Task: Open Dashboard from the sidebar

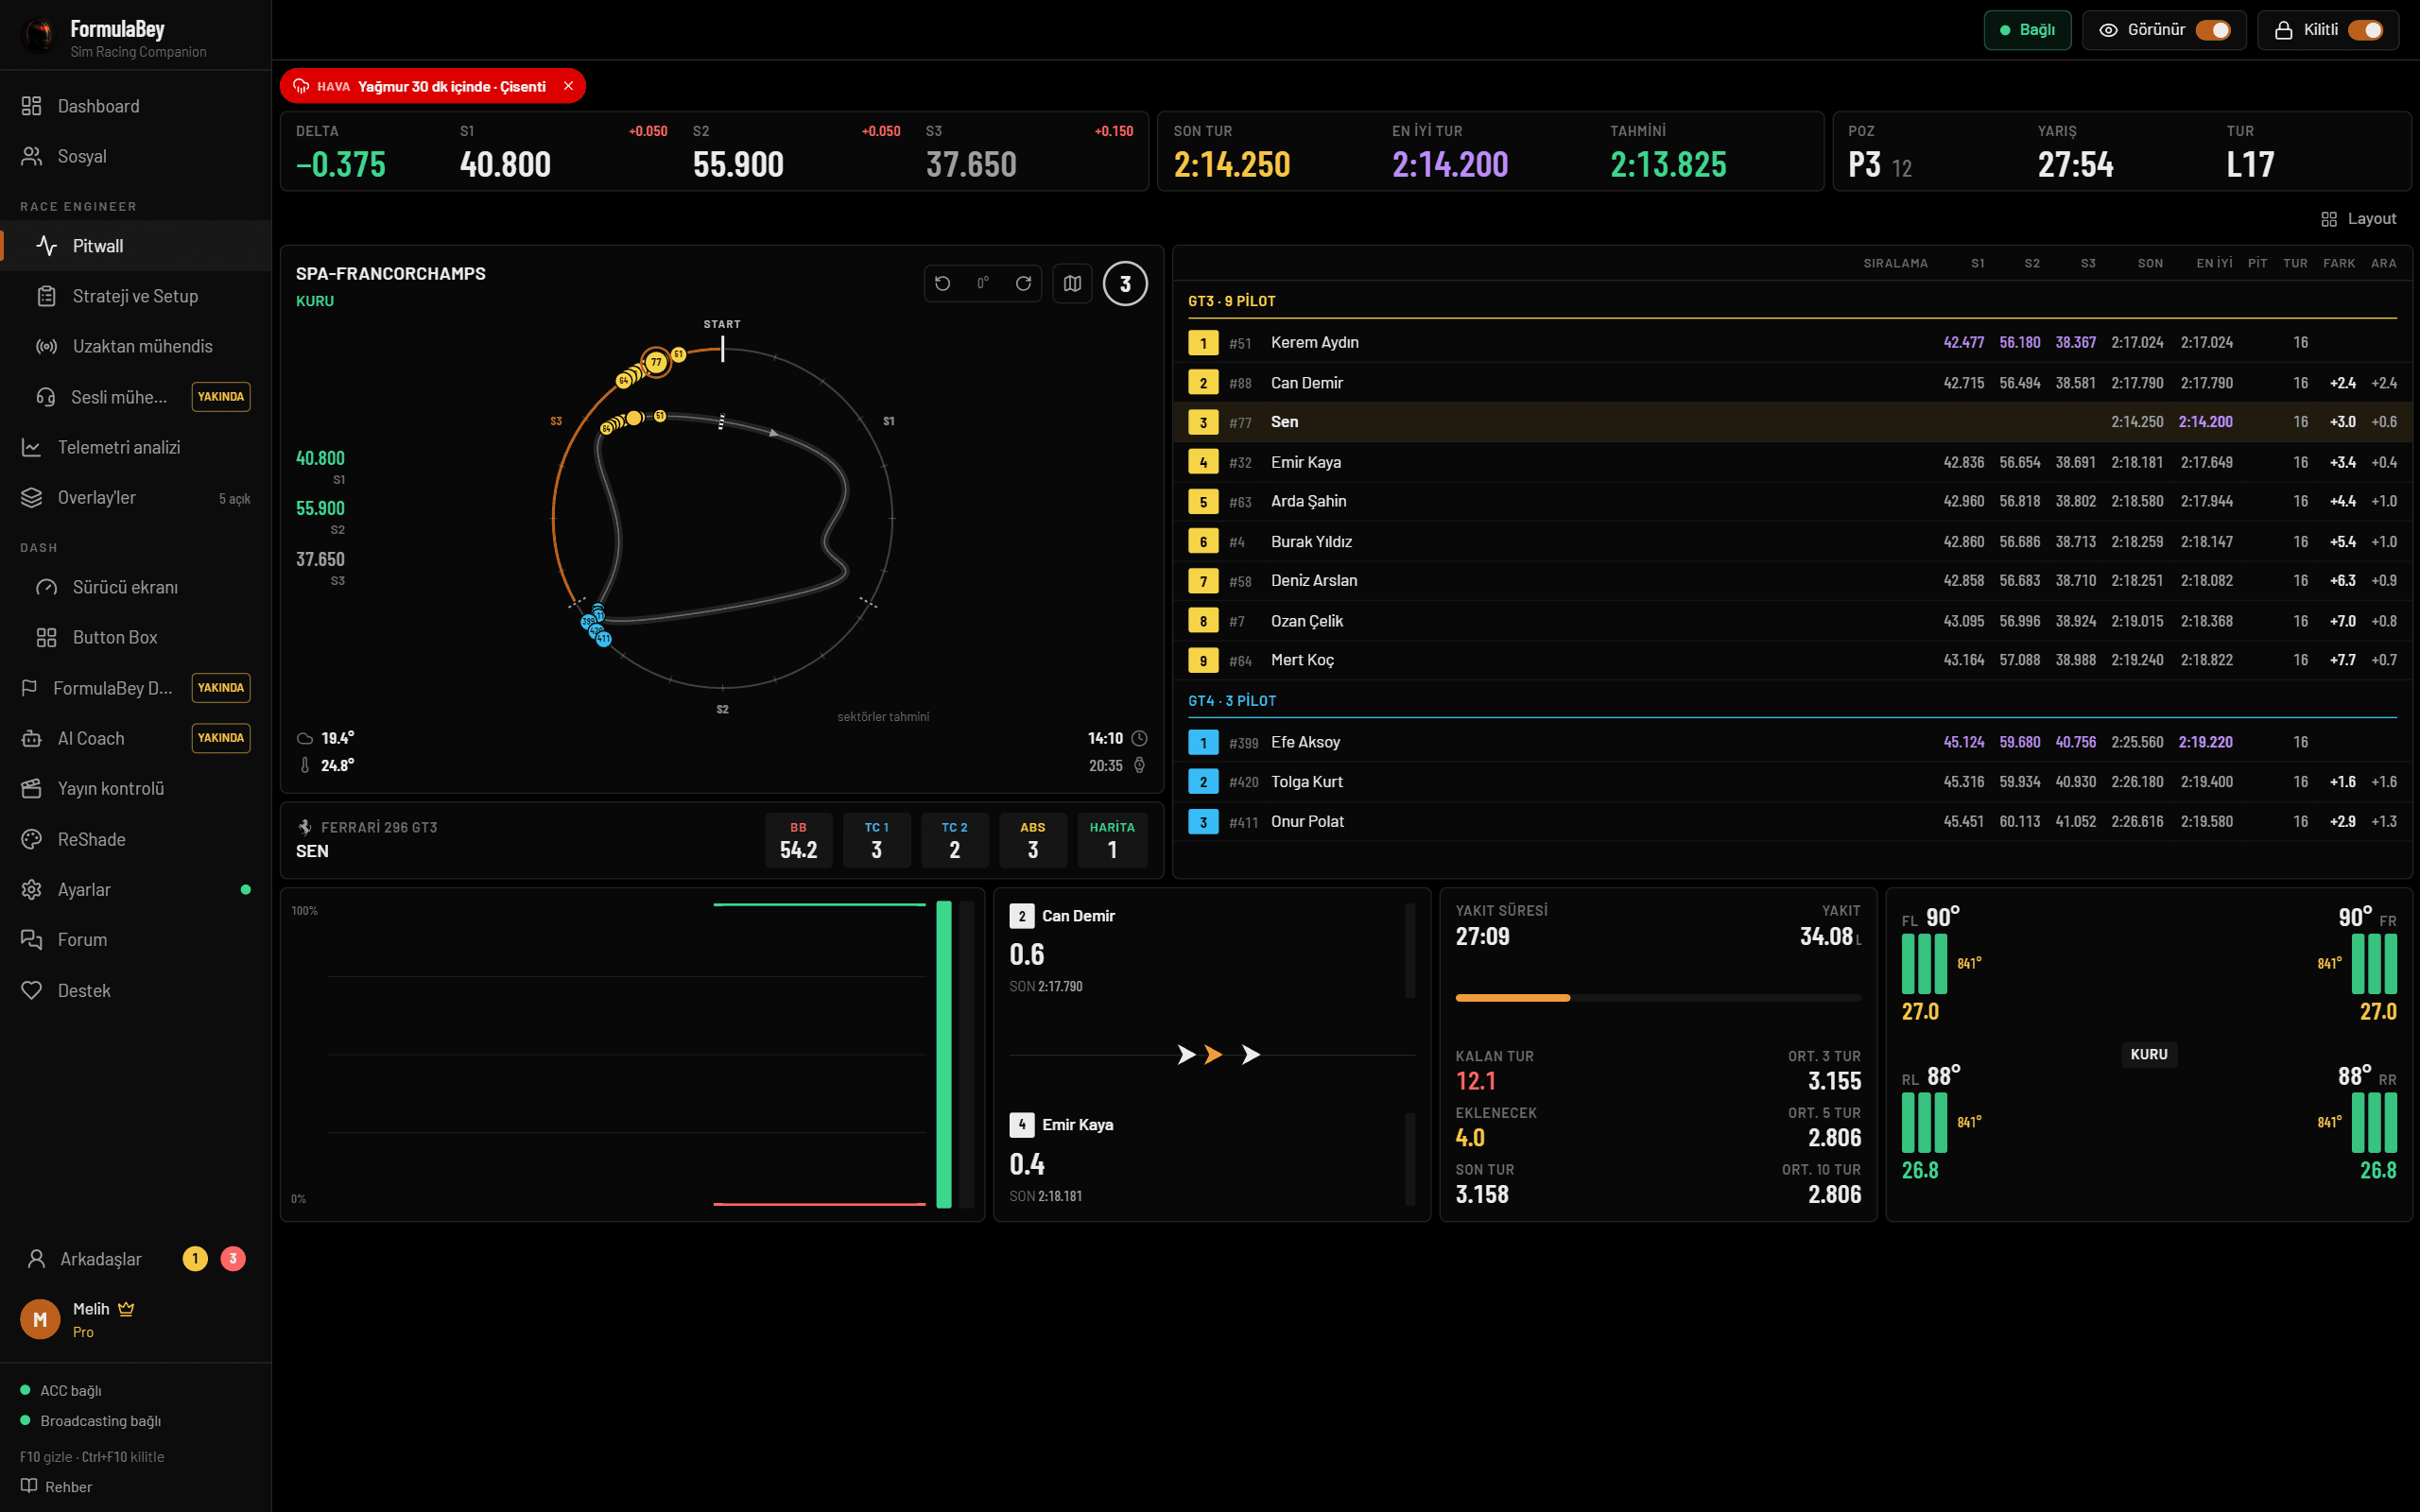Action: [135, 106]
